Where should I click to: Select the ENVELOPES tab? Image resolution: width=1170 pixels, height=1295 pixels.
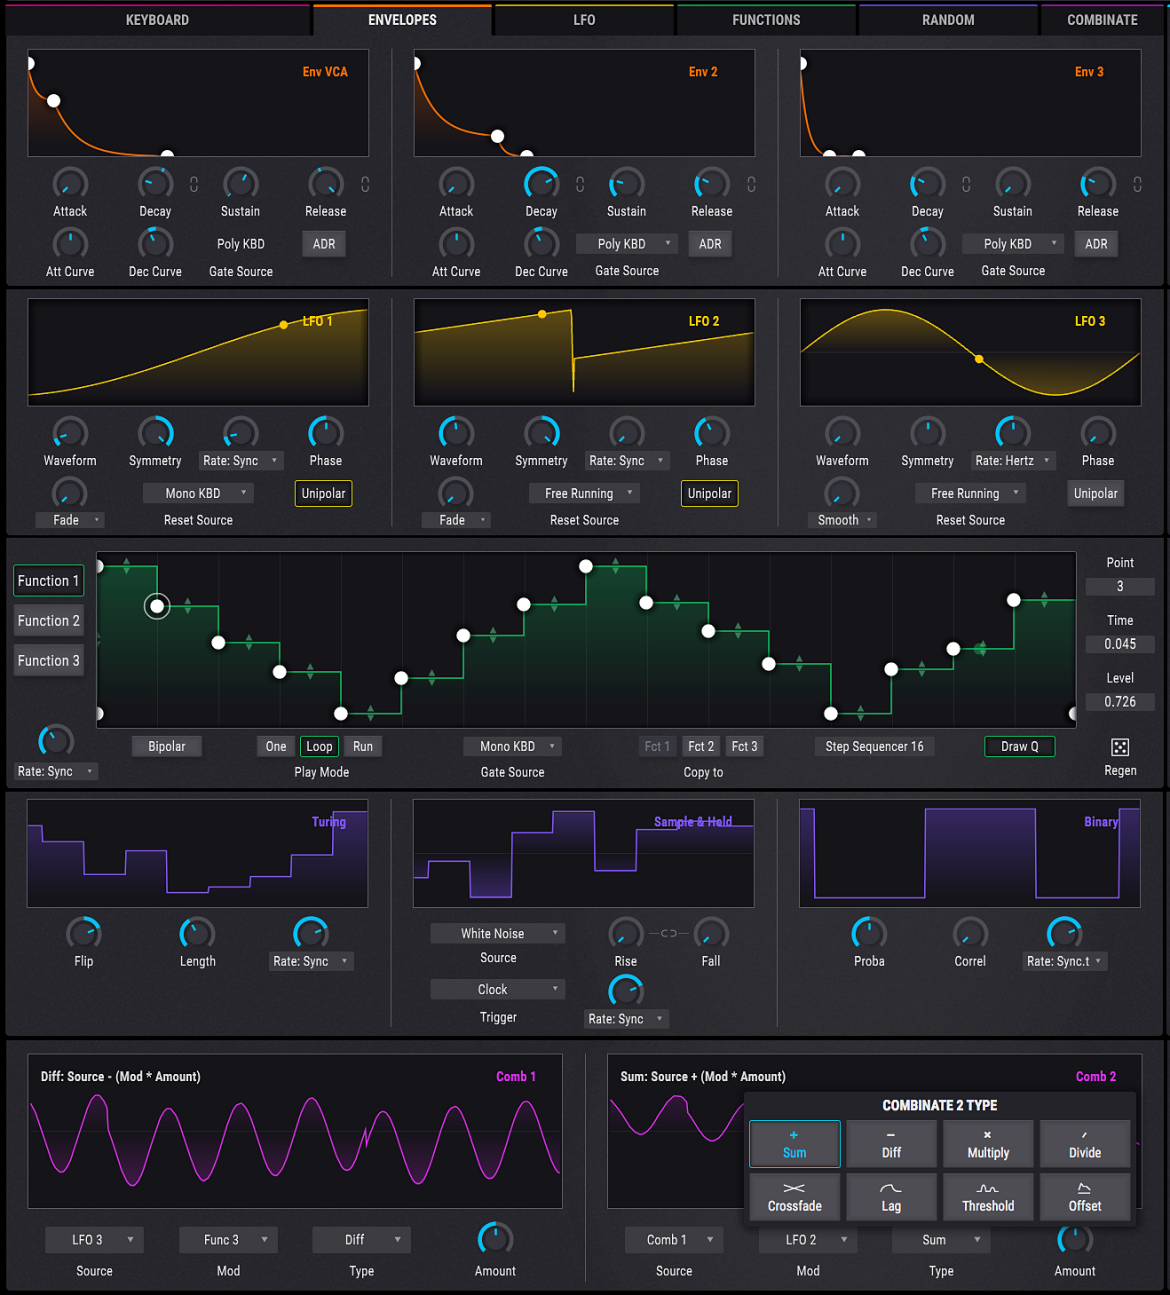[x=403, y=20]
